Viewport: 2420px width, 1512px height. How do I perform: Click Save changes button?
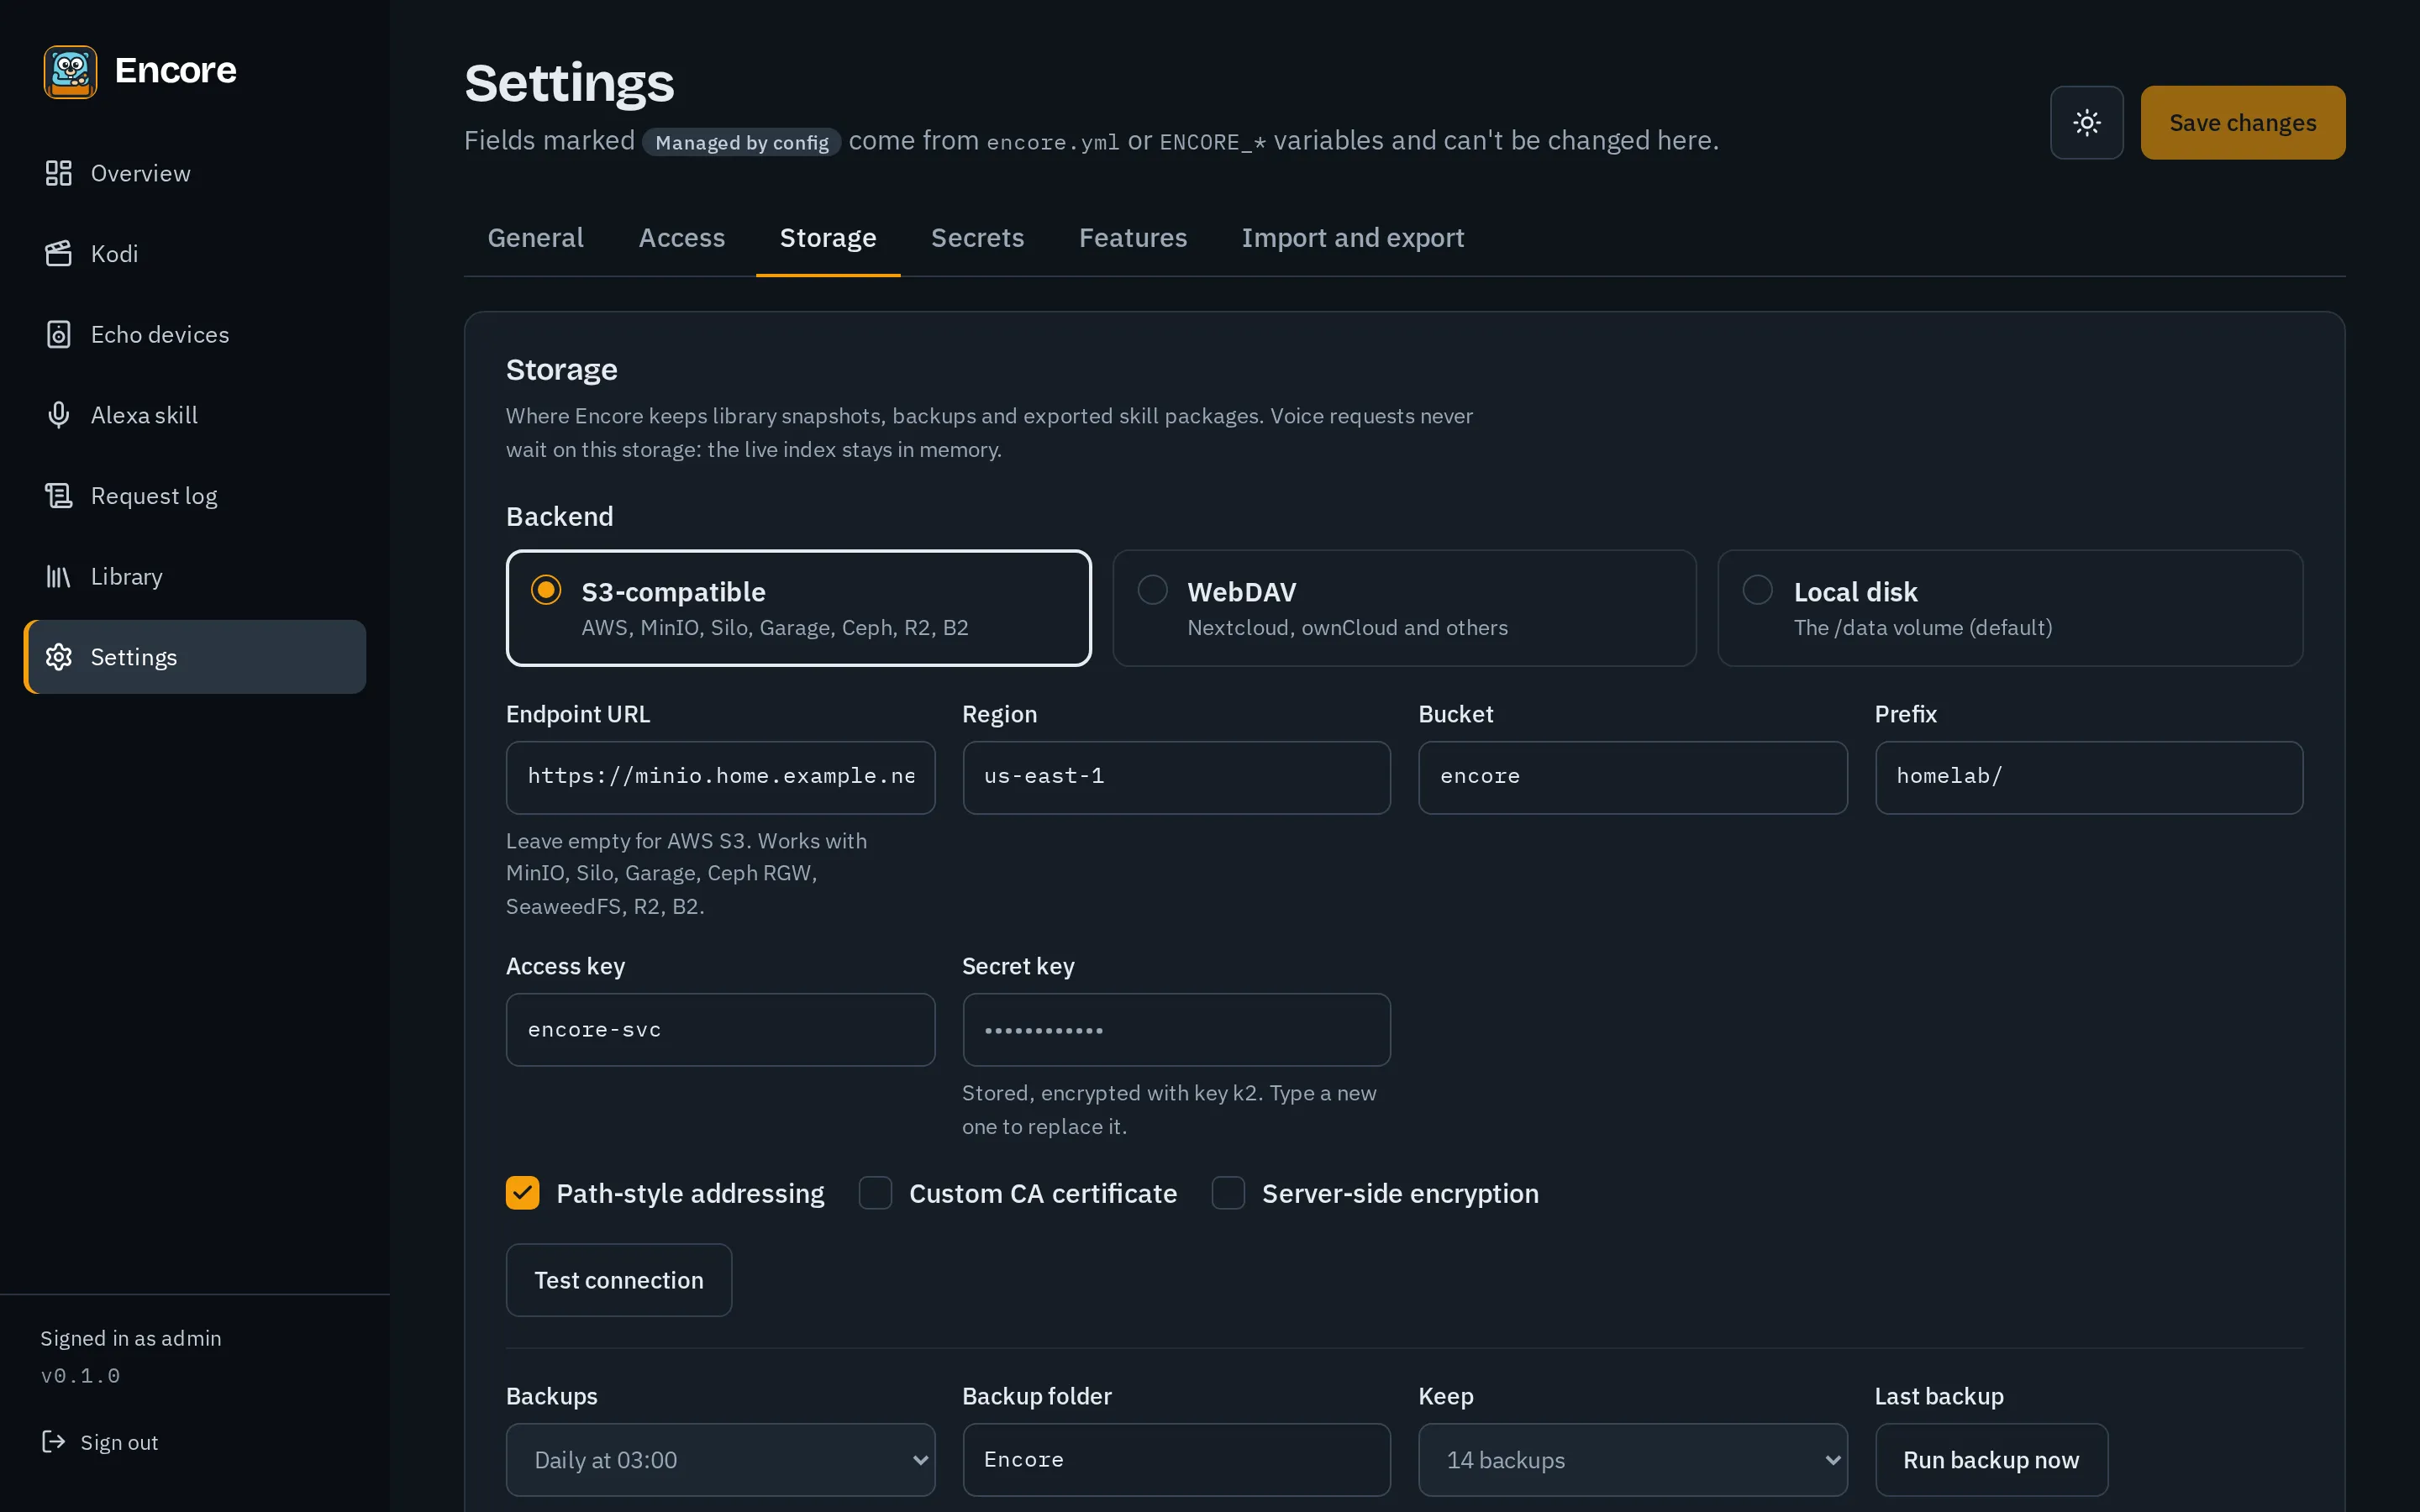pyautogui.click(x=2242, y=122)
